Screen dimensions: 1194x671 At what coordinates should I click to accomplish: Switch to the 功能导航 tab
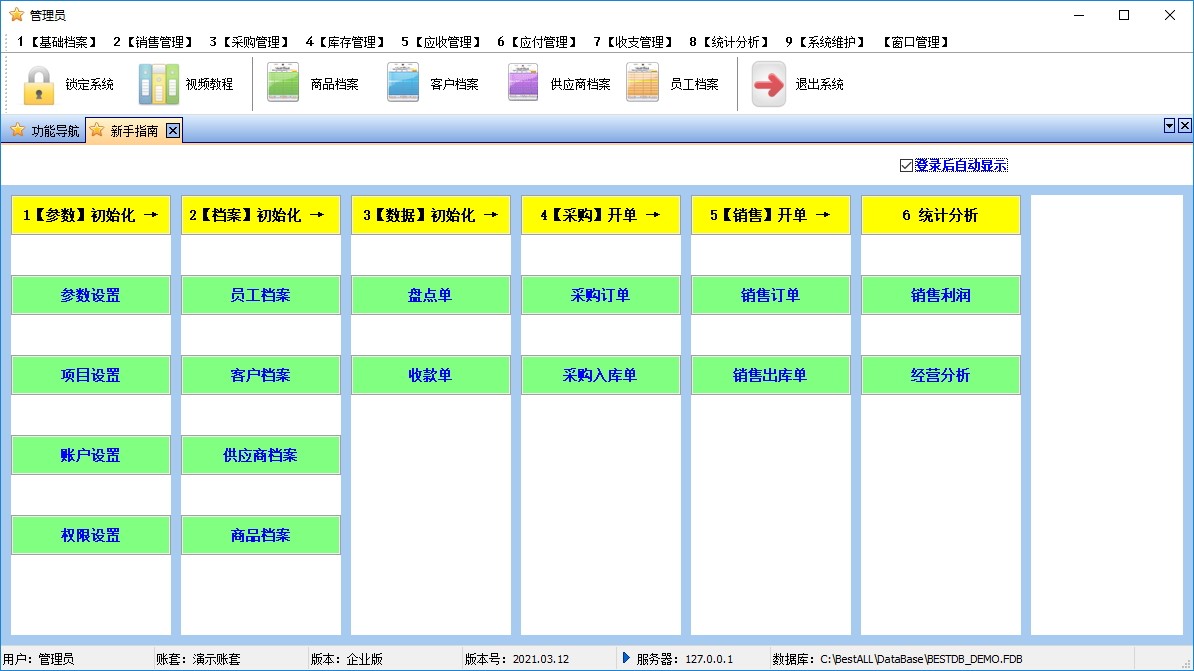(x=44, y=130)
